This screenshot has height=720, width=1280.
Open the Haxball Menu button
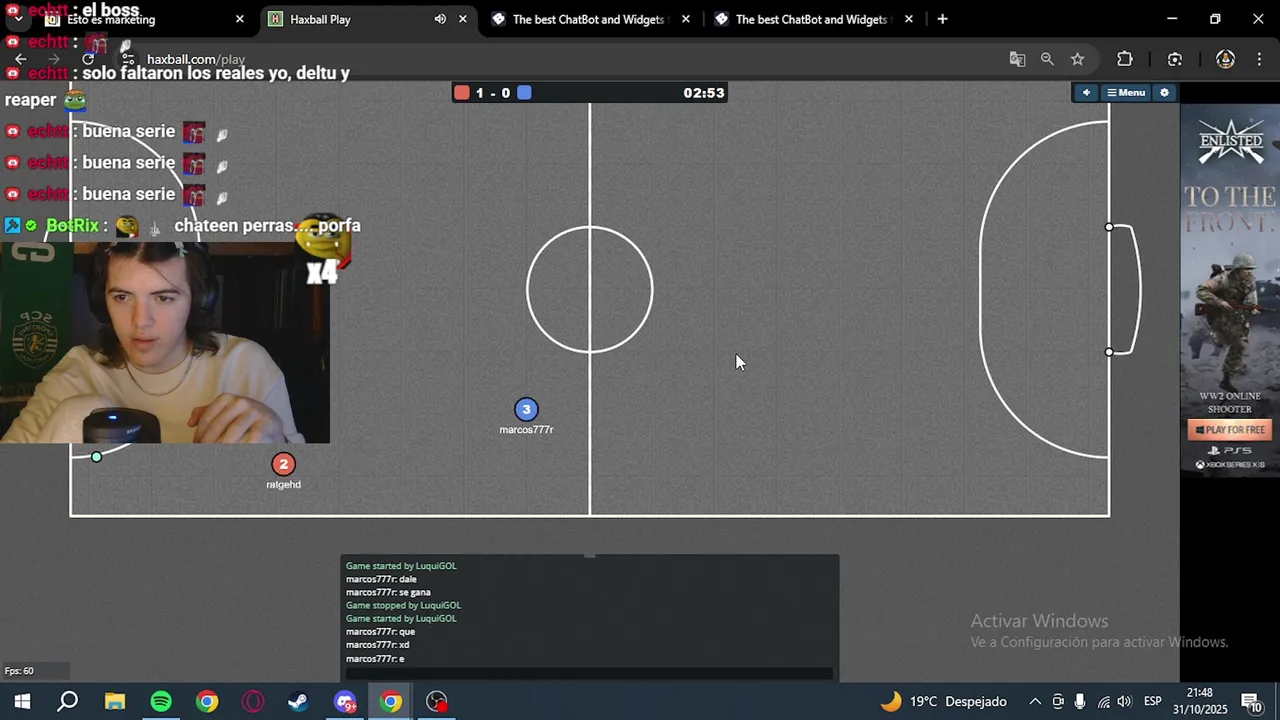coord(1125,93)
